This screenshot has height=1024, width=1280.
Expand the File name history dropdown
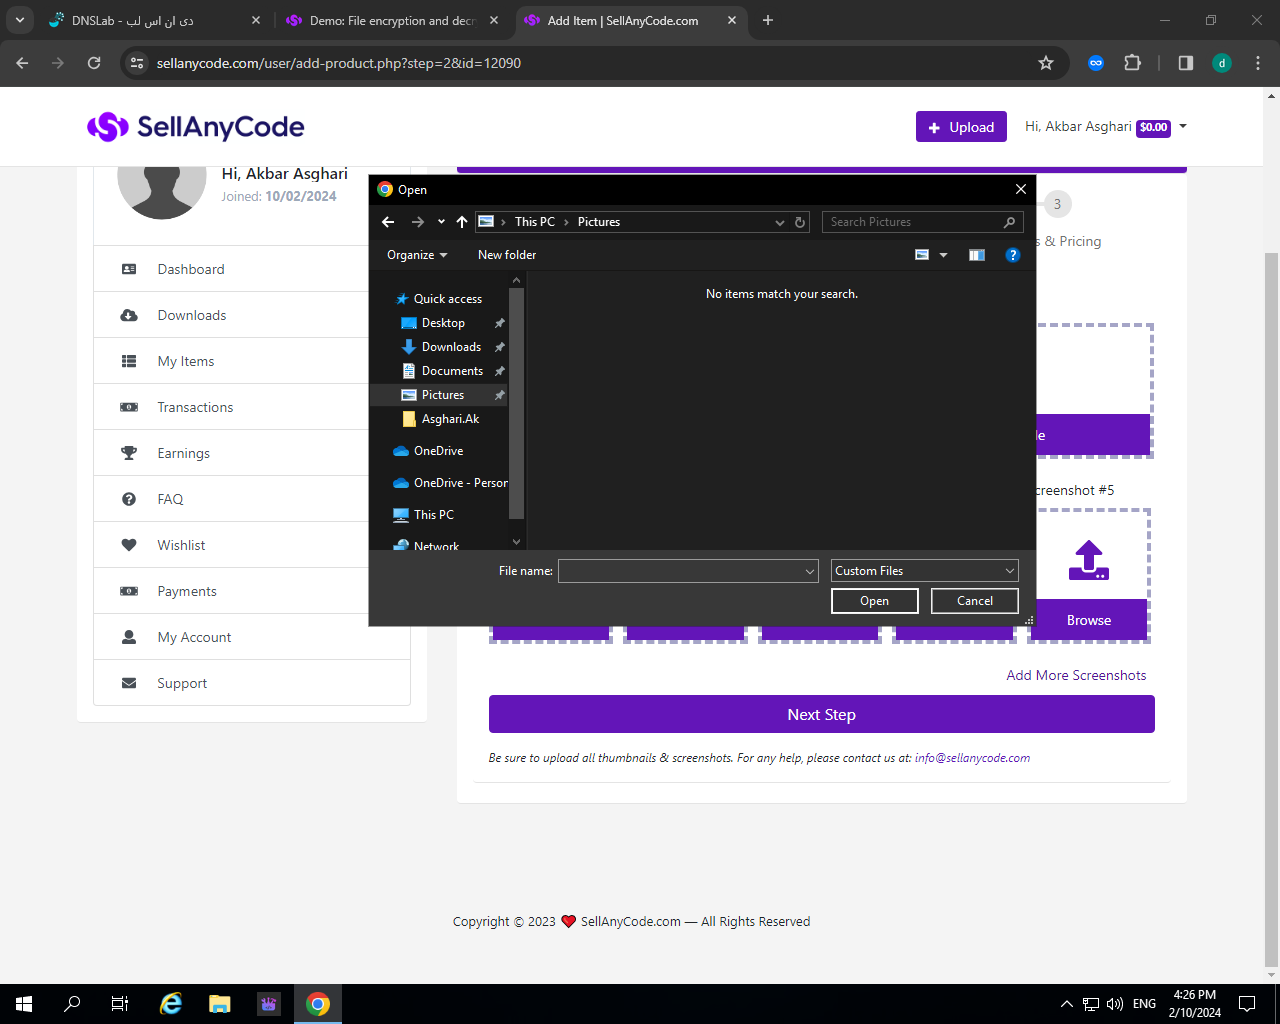coord(810,571)
